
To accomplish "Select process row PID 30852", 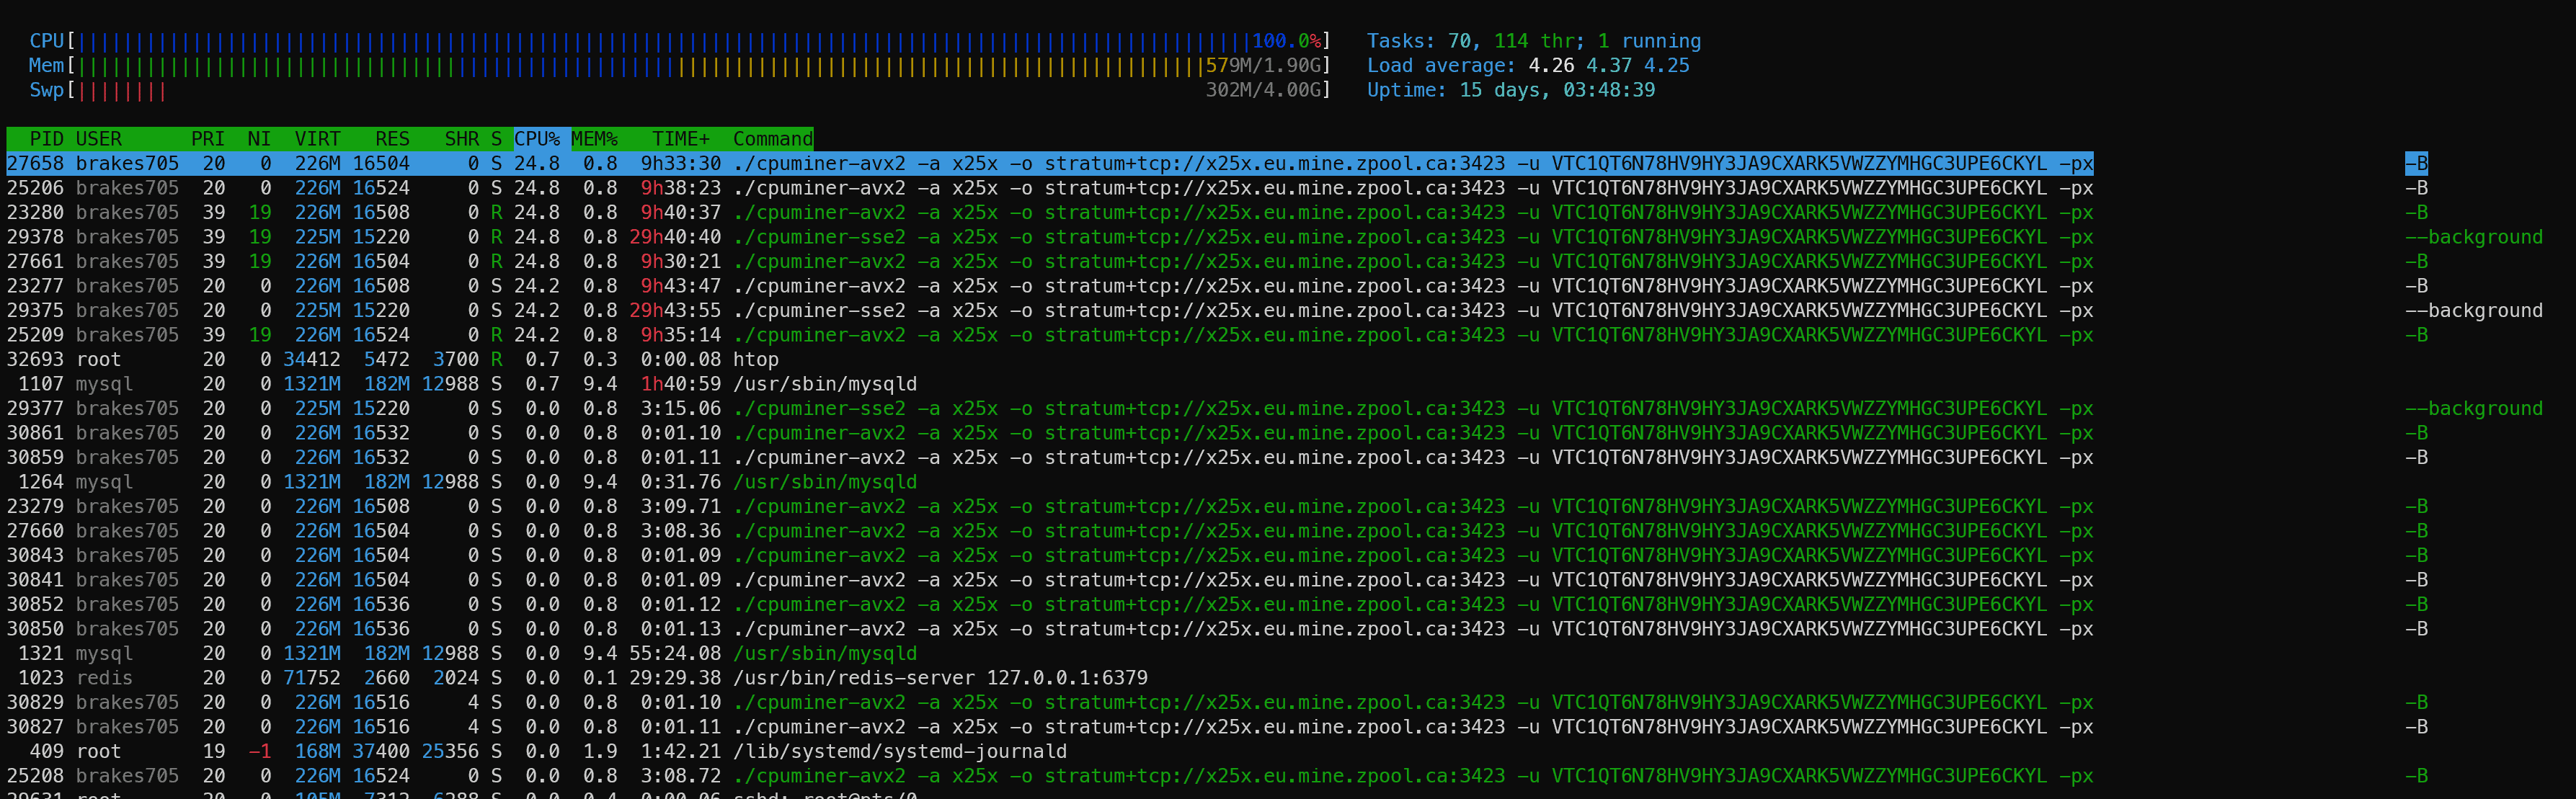I will 1217,604.
